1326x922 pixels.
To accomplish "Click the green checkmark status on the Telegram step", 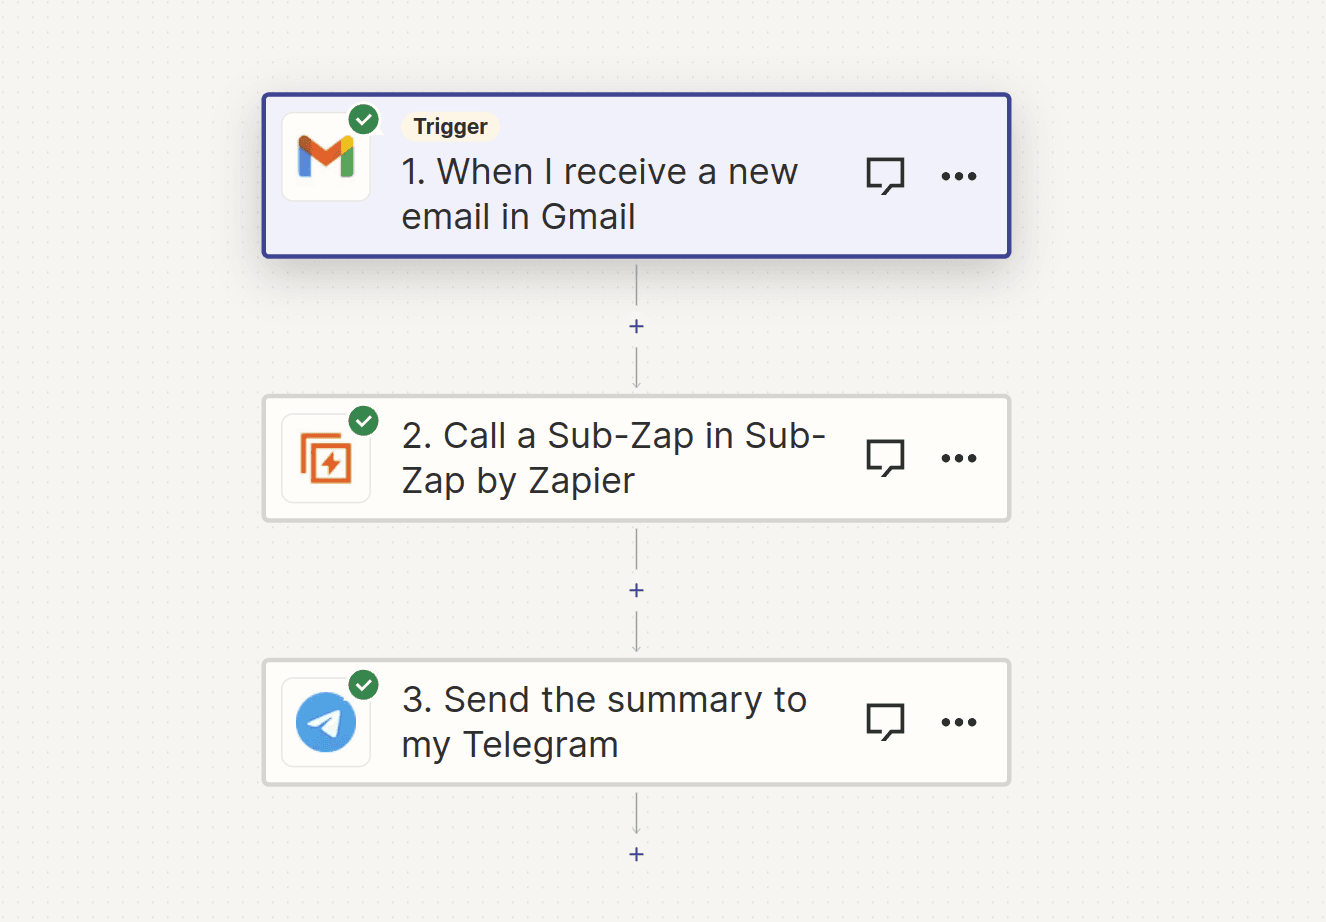I will click(364, 685).
